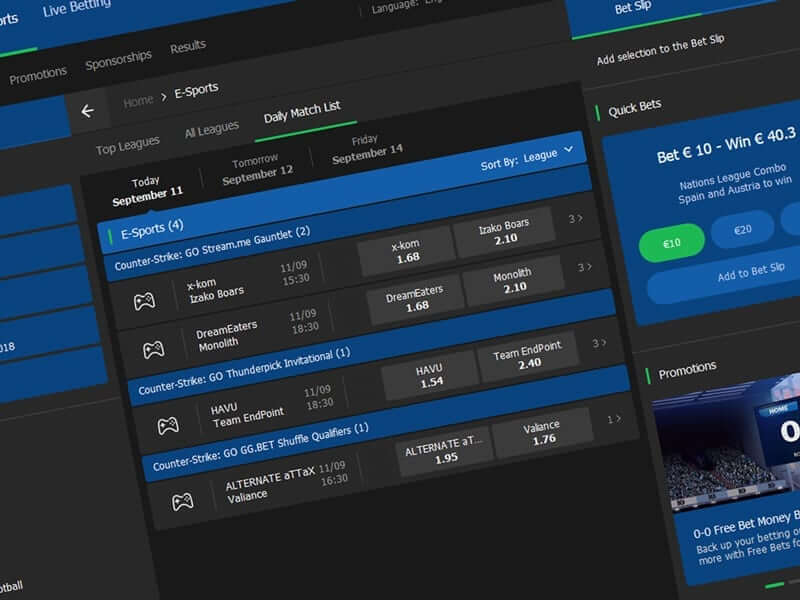
Task: Expand more markets for x-kom vs Izako Boars
Action: (x=576, y=218)
